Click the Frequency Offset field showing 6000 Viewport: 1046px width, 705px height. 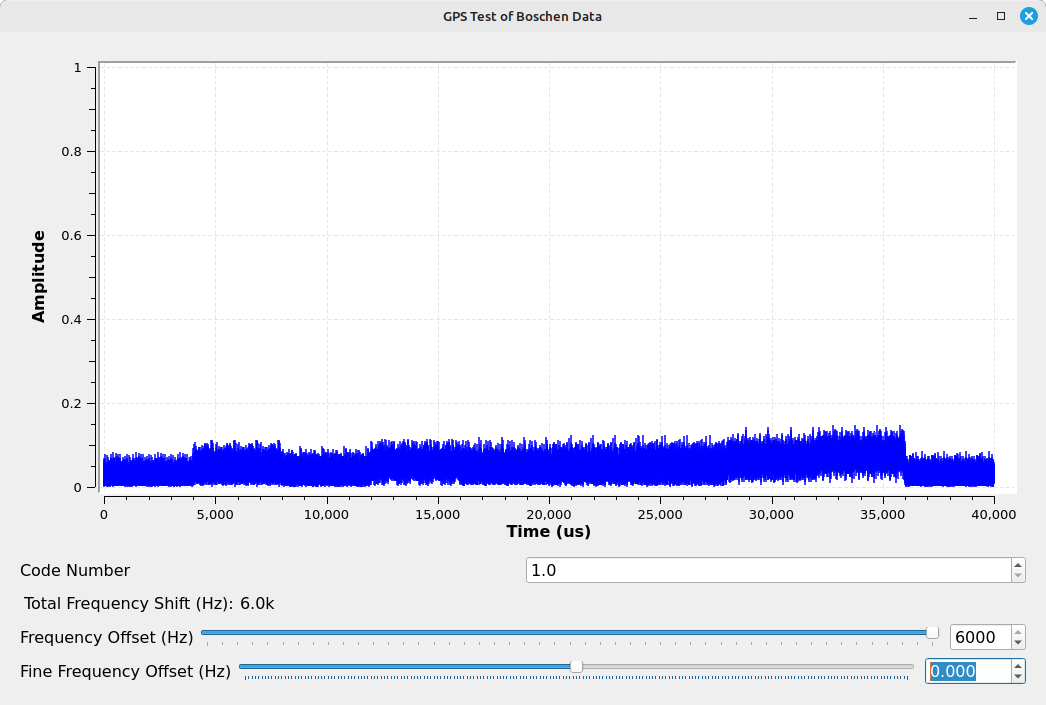(x=978, y=637)
